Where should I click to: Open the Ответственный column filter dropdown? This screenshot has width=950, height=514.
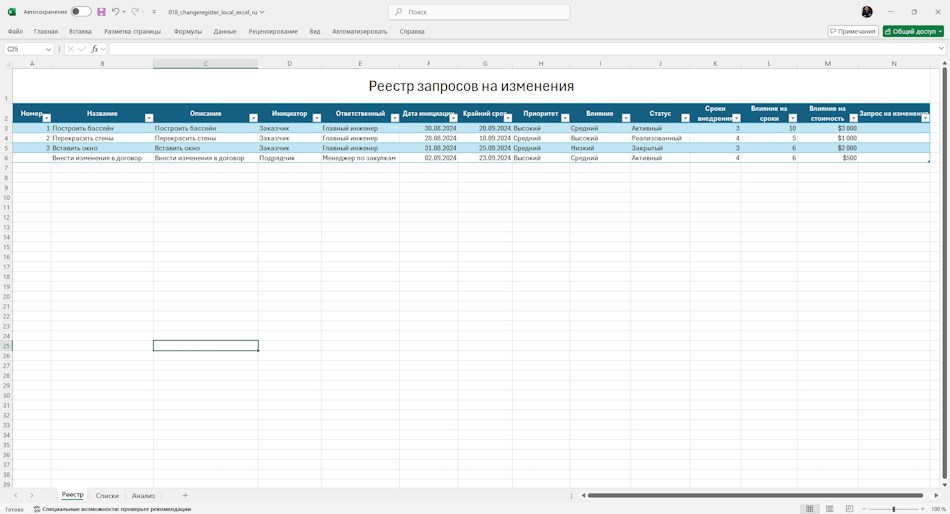coord(394,118)
